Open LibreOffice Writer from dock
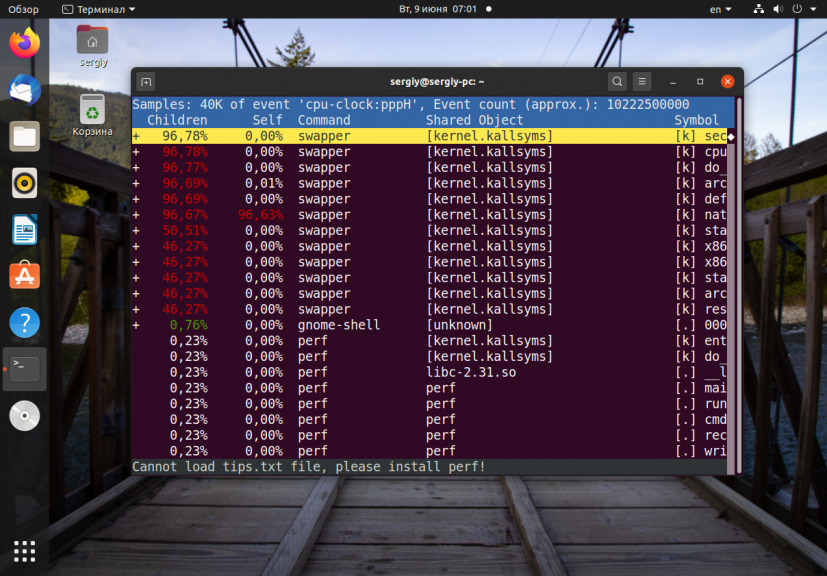This screenshot has height=576, width=827. (x=25, y=230)
